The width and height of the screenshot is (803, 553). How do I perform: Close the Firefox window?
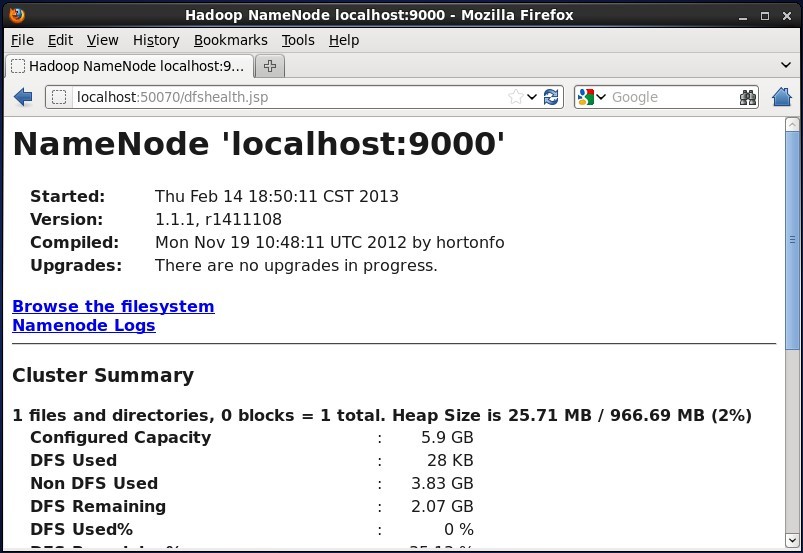pyautogui.click(x=787, y=16)
